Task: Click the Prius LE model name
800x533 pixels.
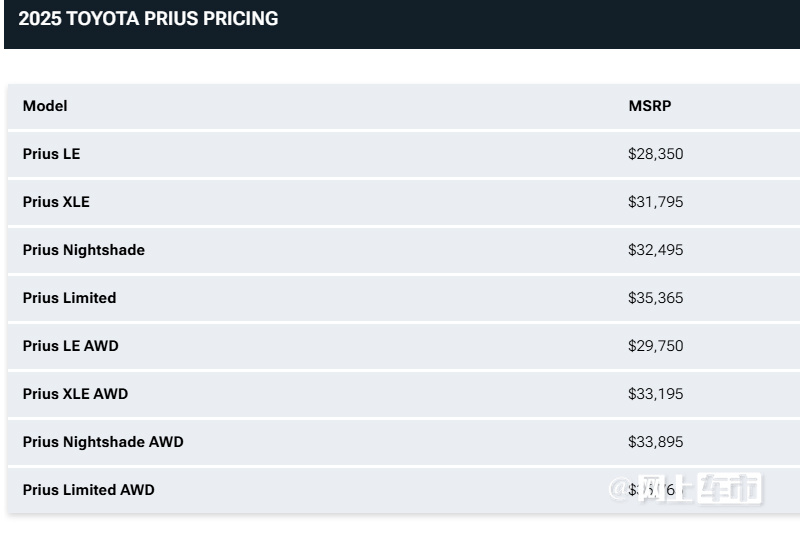Action: coord(52,154)
